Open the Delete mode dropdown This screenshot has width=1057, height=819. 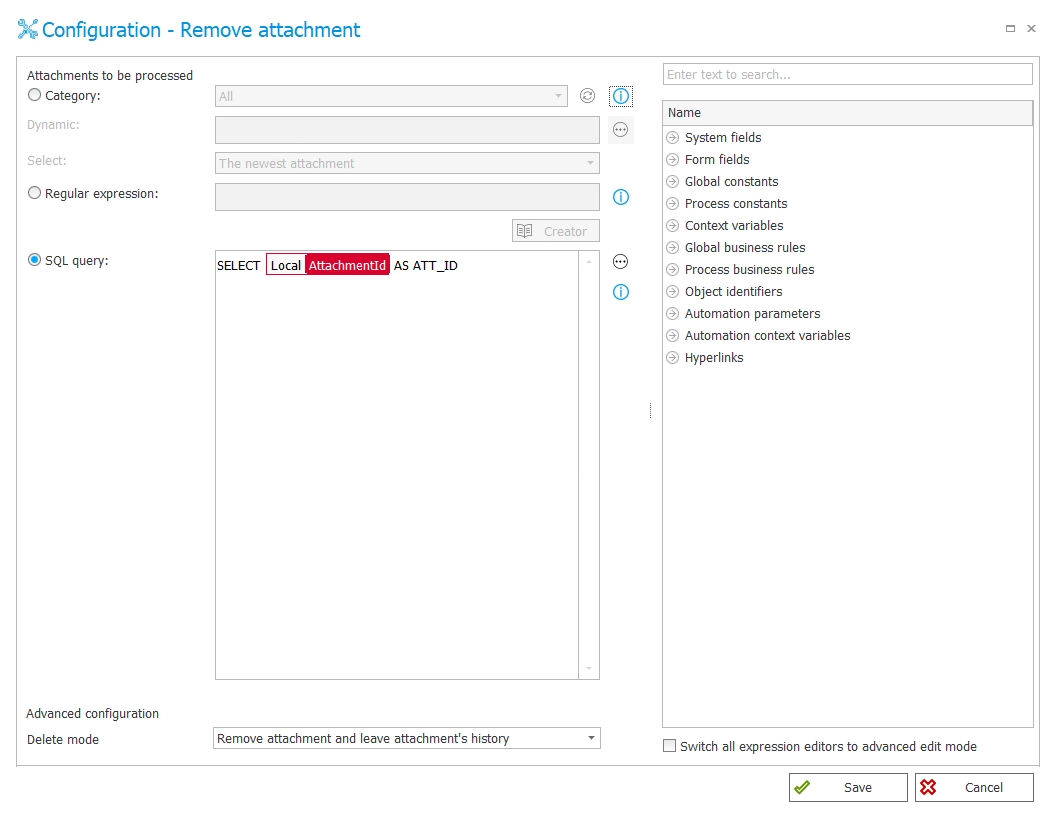tap(591, 739)
